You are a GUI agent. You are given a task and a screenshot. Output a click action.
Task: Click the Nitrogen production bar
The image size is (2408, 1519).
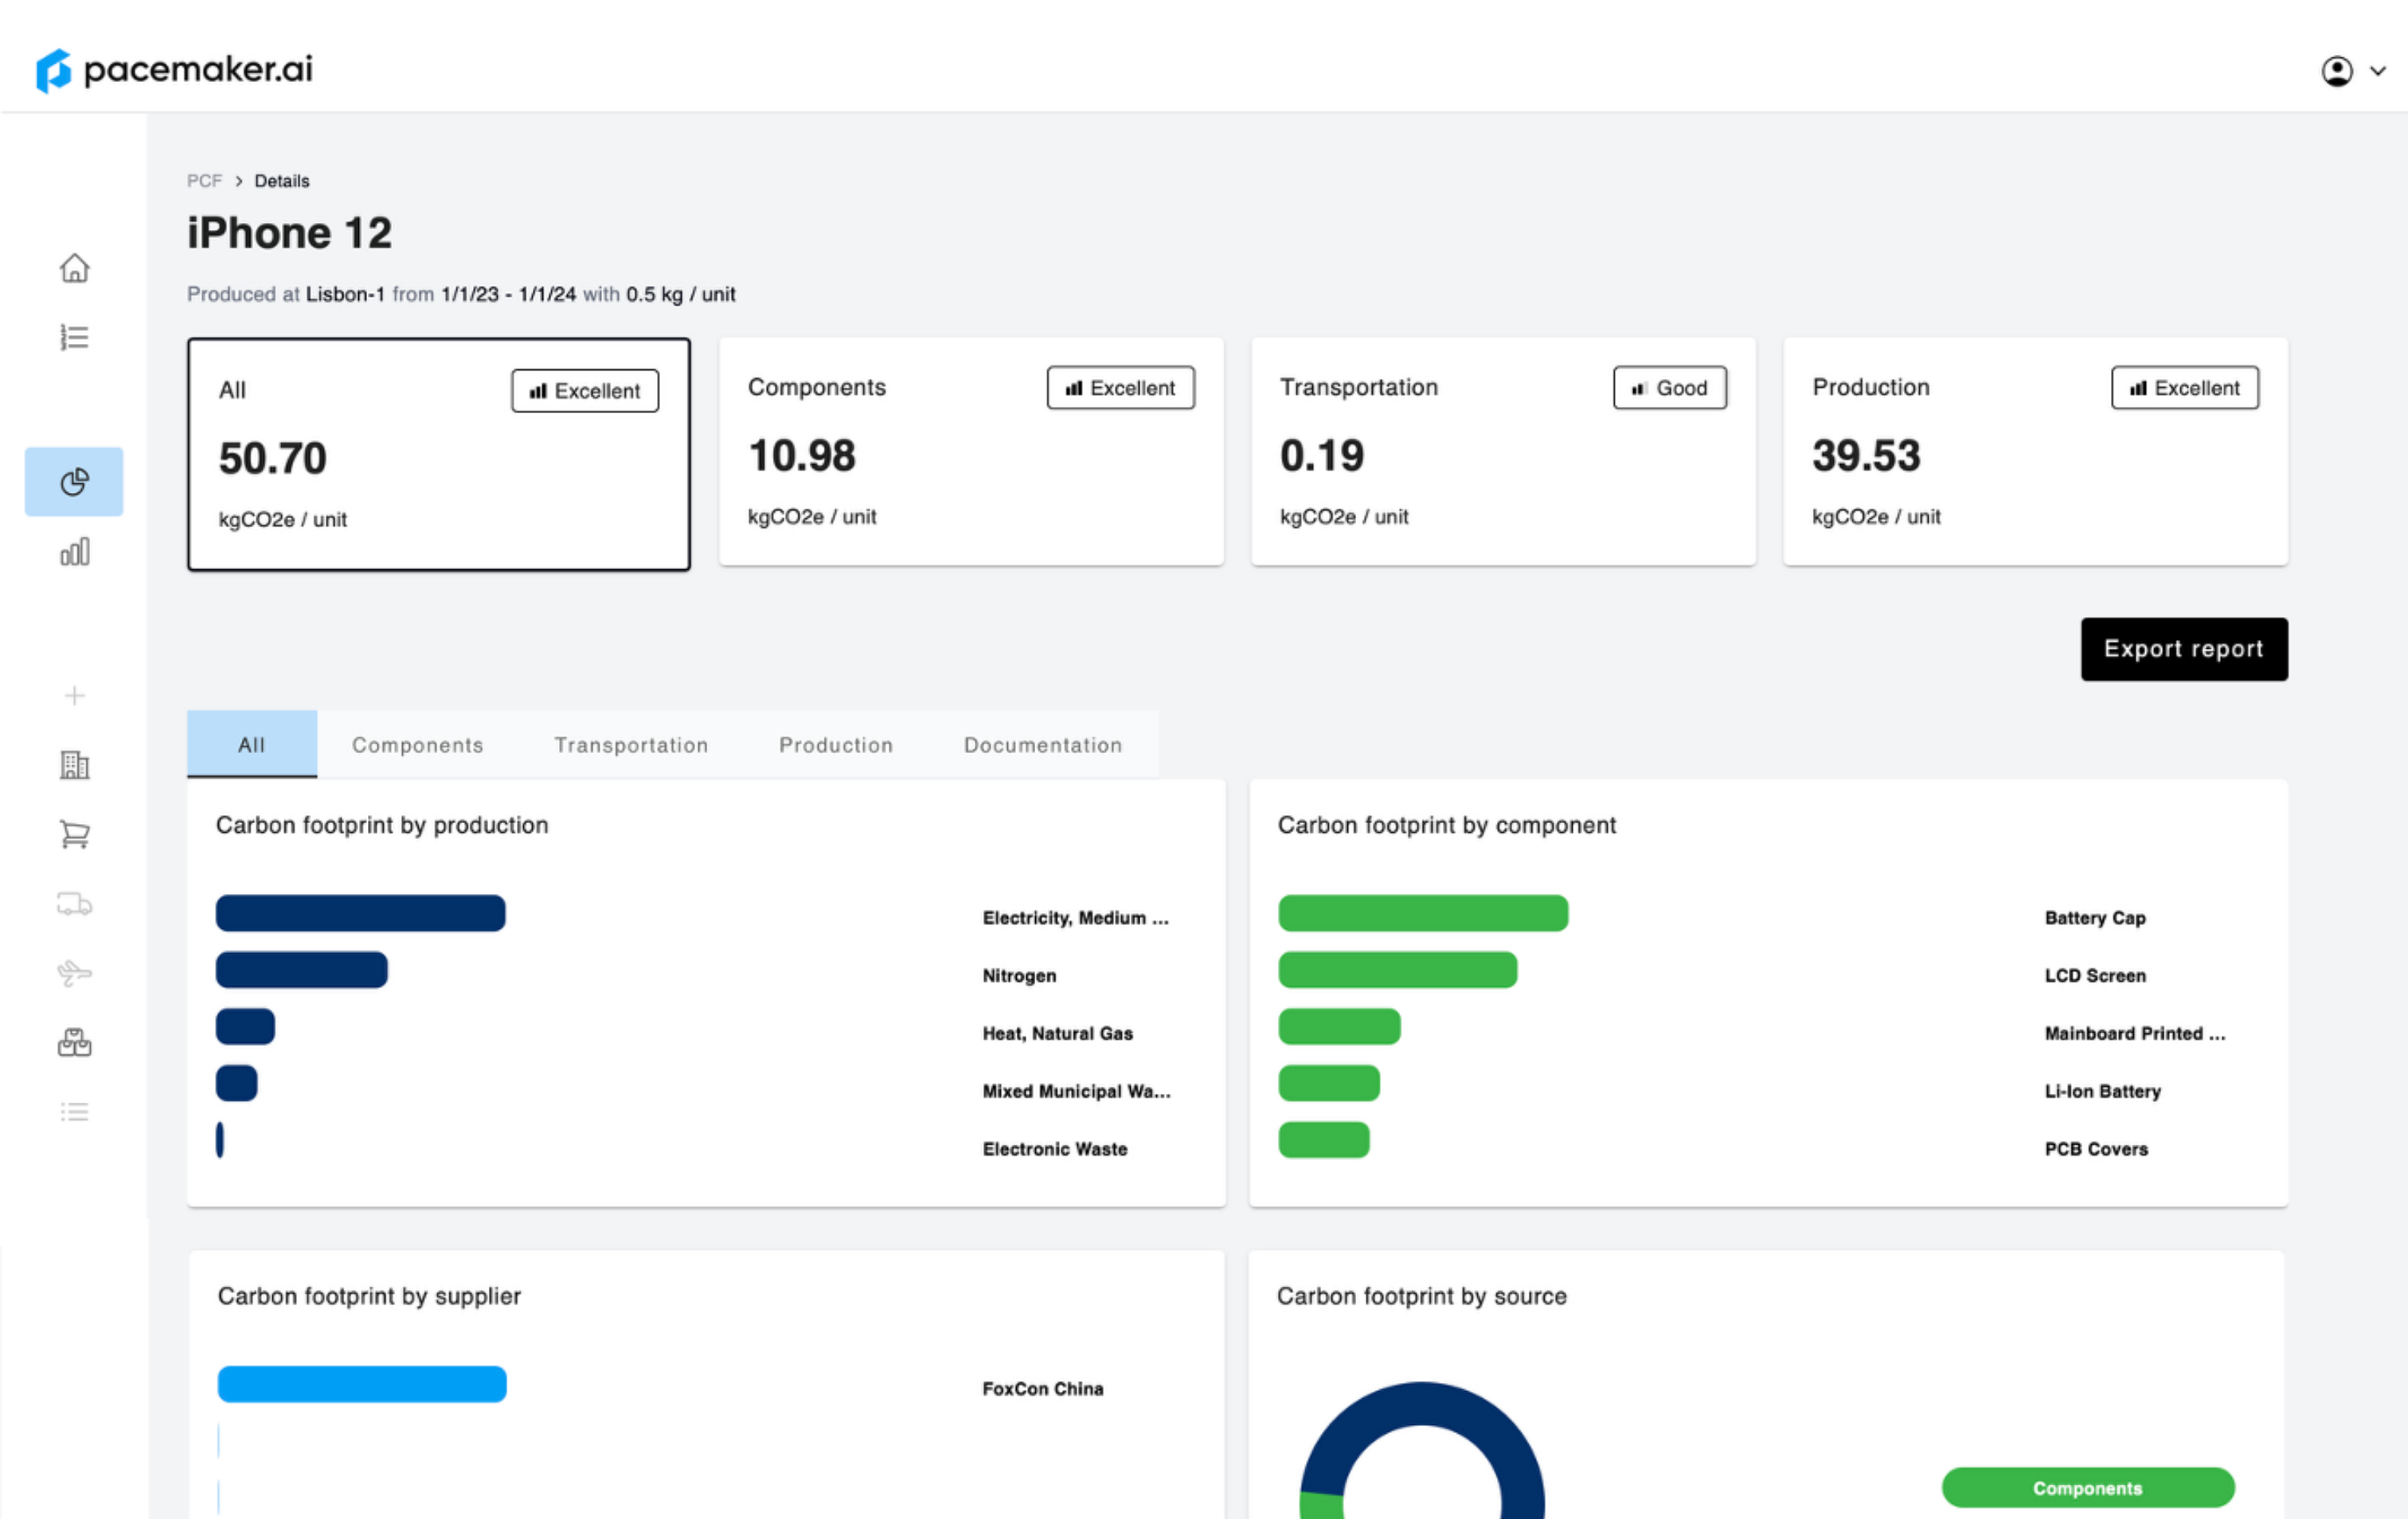[x=302, y=970]
